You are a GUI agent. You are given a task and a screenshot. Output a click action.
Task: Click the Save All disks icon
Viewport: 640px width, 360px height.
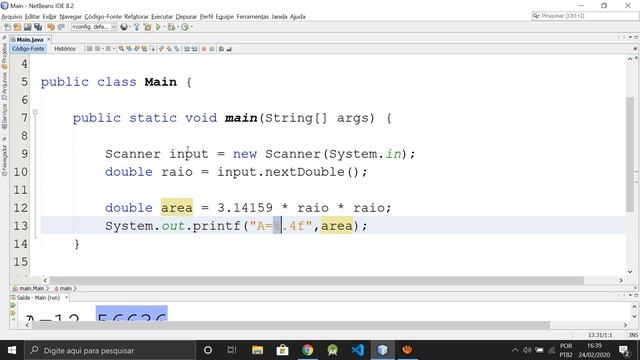pos(38,27)
